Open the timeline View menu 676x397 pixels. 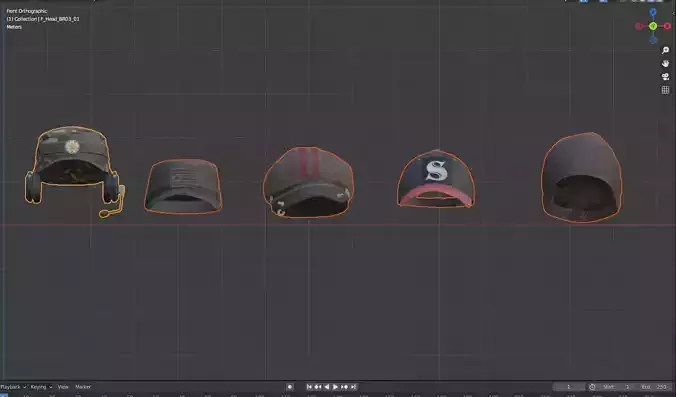(63, 387)
